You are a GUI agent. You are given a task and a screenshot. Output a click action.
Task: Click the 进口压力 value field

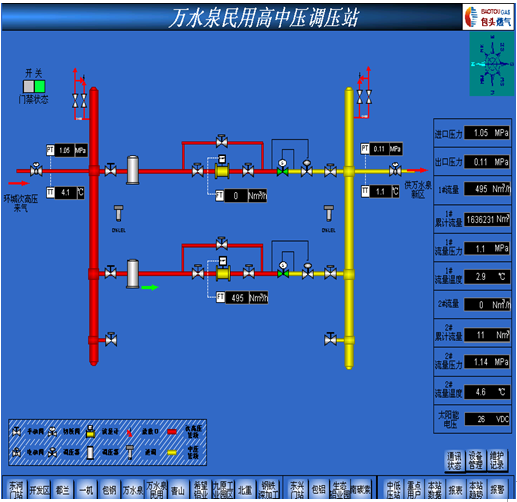[x=487, y=133]
